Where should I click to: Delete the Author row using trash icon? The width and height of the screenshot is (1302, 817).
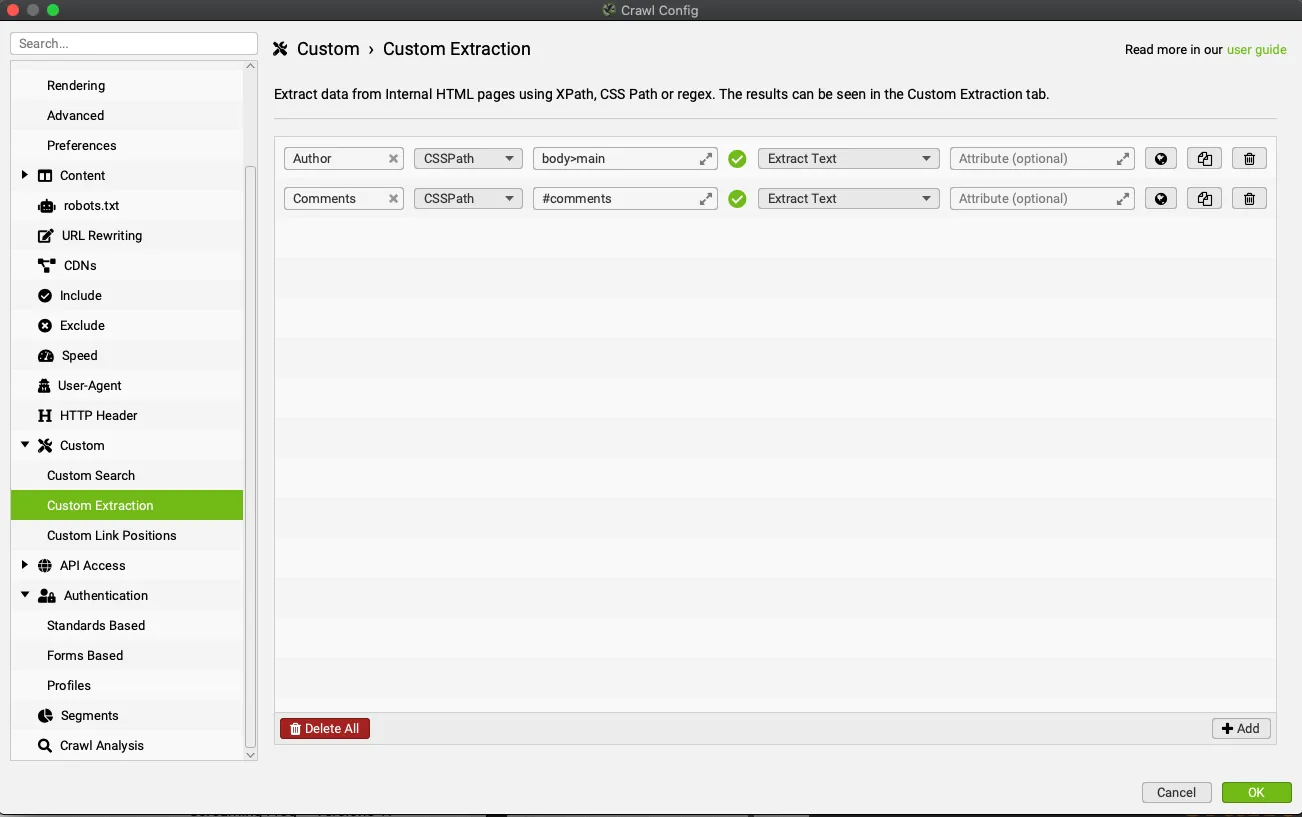[x=1249, y=159]
